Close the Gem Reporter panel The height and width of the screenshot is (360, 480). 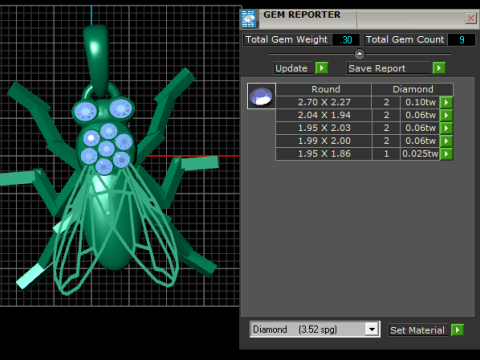pos(471,18)
